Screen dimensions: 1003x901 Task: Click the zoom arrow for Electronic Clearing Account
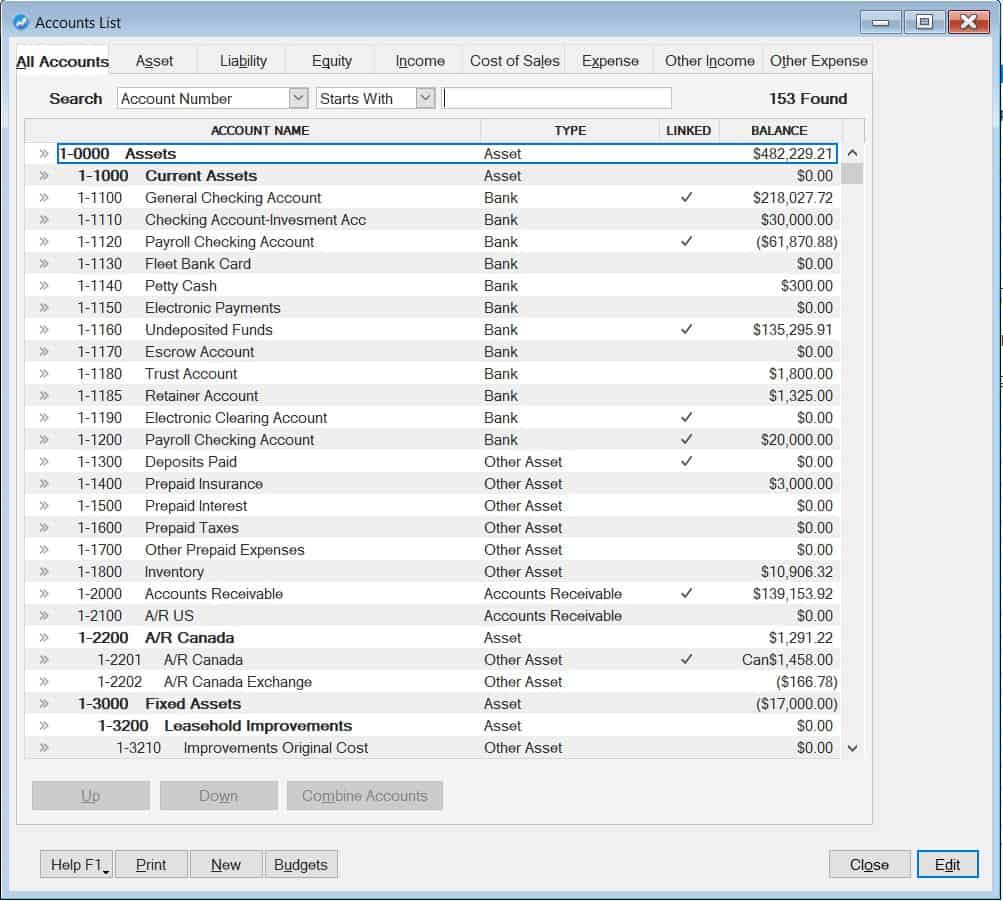tap(43, 418)
